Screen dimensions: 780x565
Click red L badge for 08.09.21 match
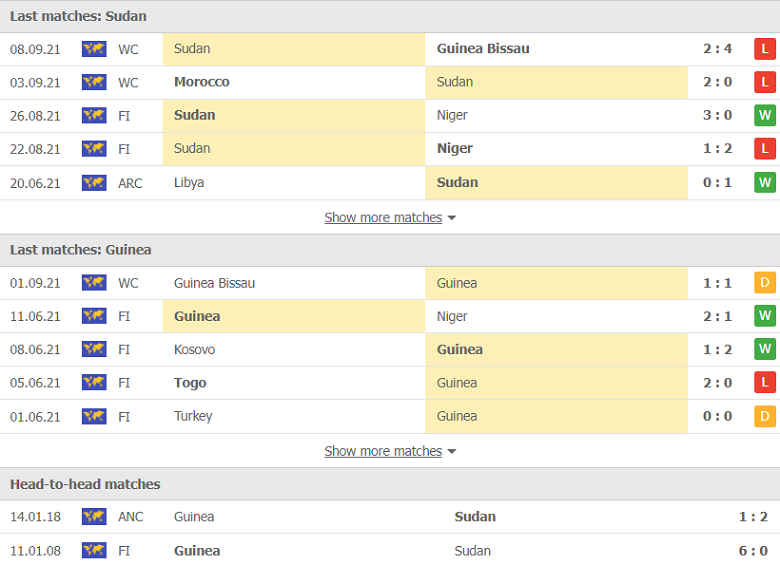[764, 48]
